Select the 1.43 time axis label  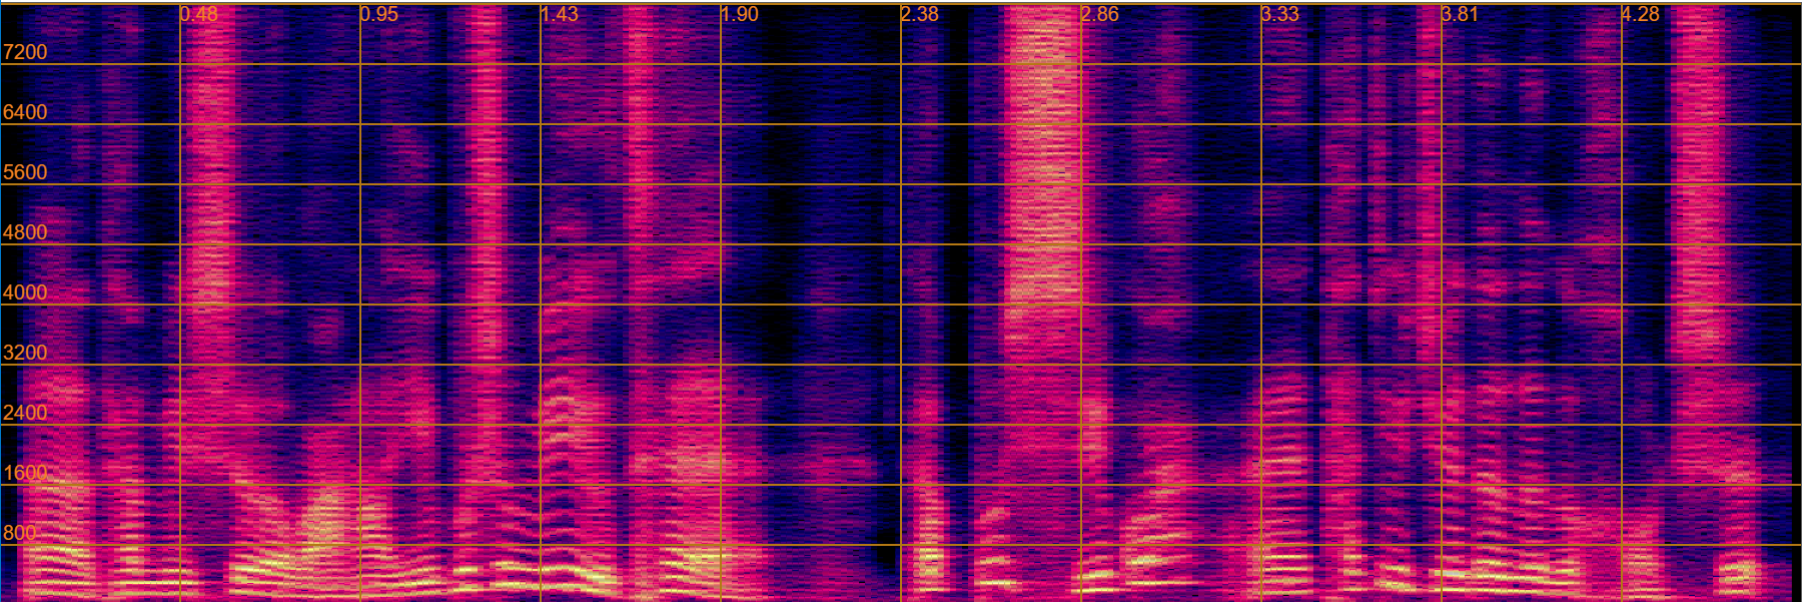559,14
